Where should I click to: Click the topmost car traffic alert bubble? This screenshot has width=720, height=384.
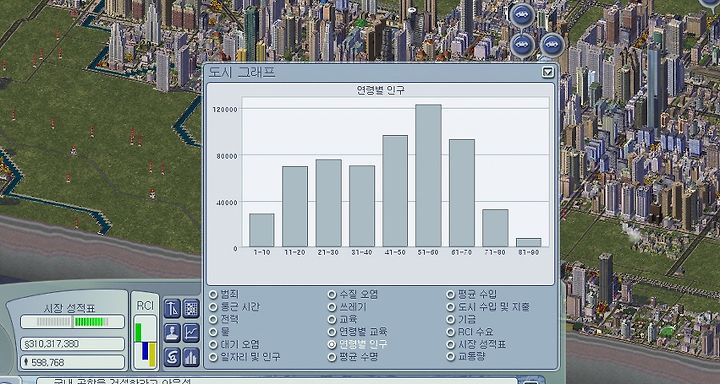[522, 15]
